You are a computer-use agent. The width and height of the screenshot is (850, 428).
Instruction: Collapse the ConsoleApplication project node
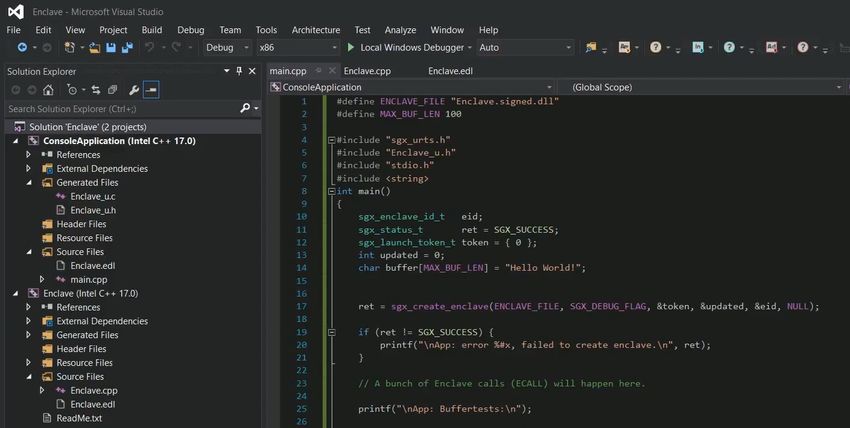tap(16, 141)
